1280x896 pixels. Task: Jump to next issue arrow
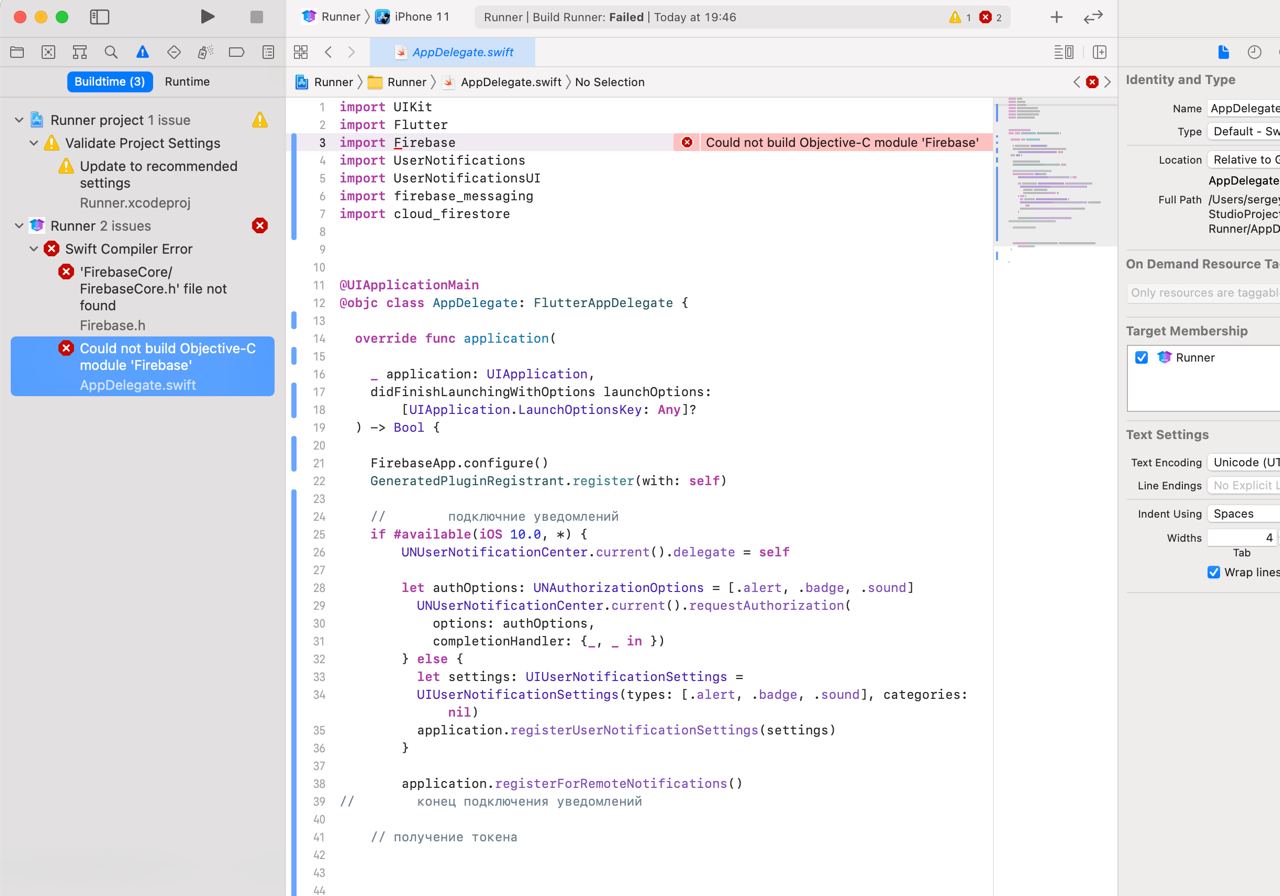click(x=1107, y=82)
